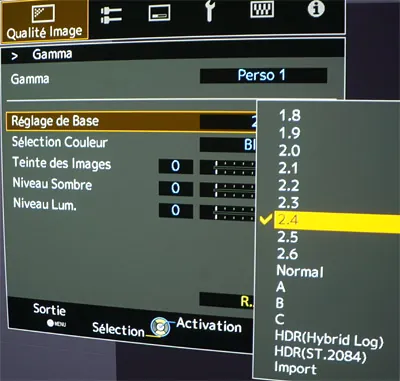Adjust the Teinte des Images slider

(x=228, y=168)
